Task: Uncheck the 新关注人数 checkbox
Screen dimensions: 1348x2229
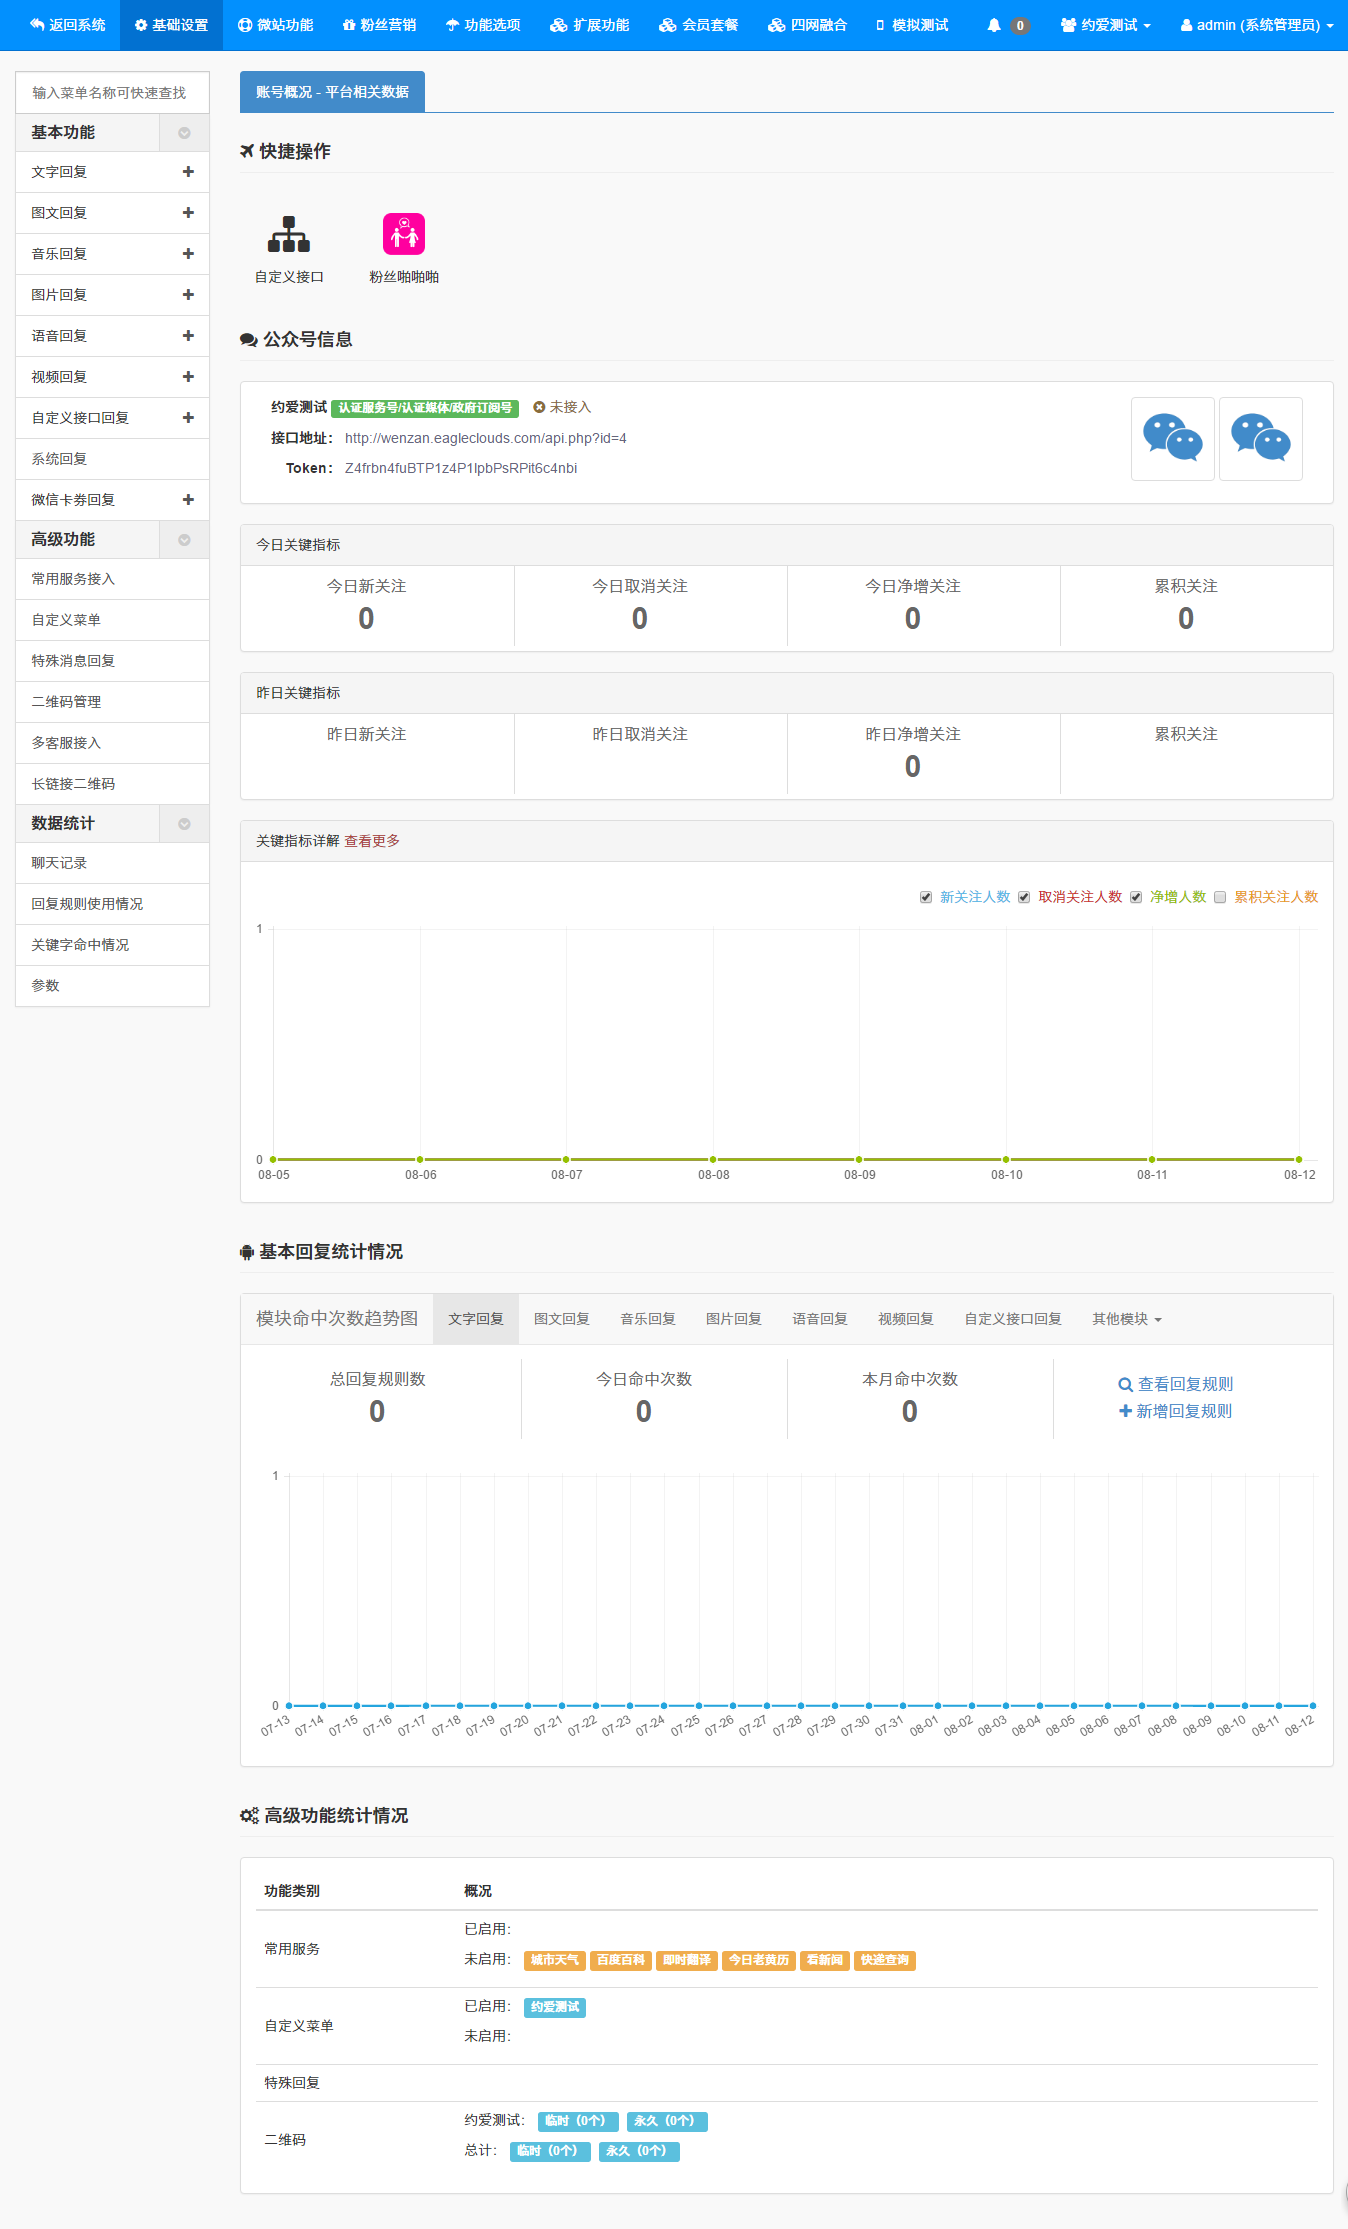Action: [x=926, y=897]
